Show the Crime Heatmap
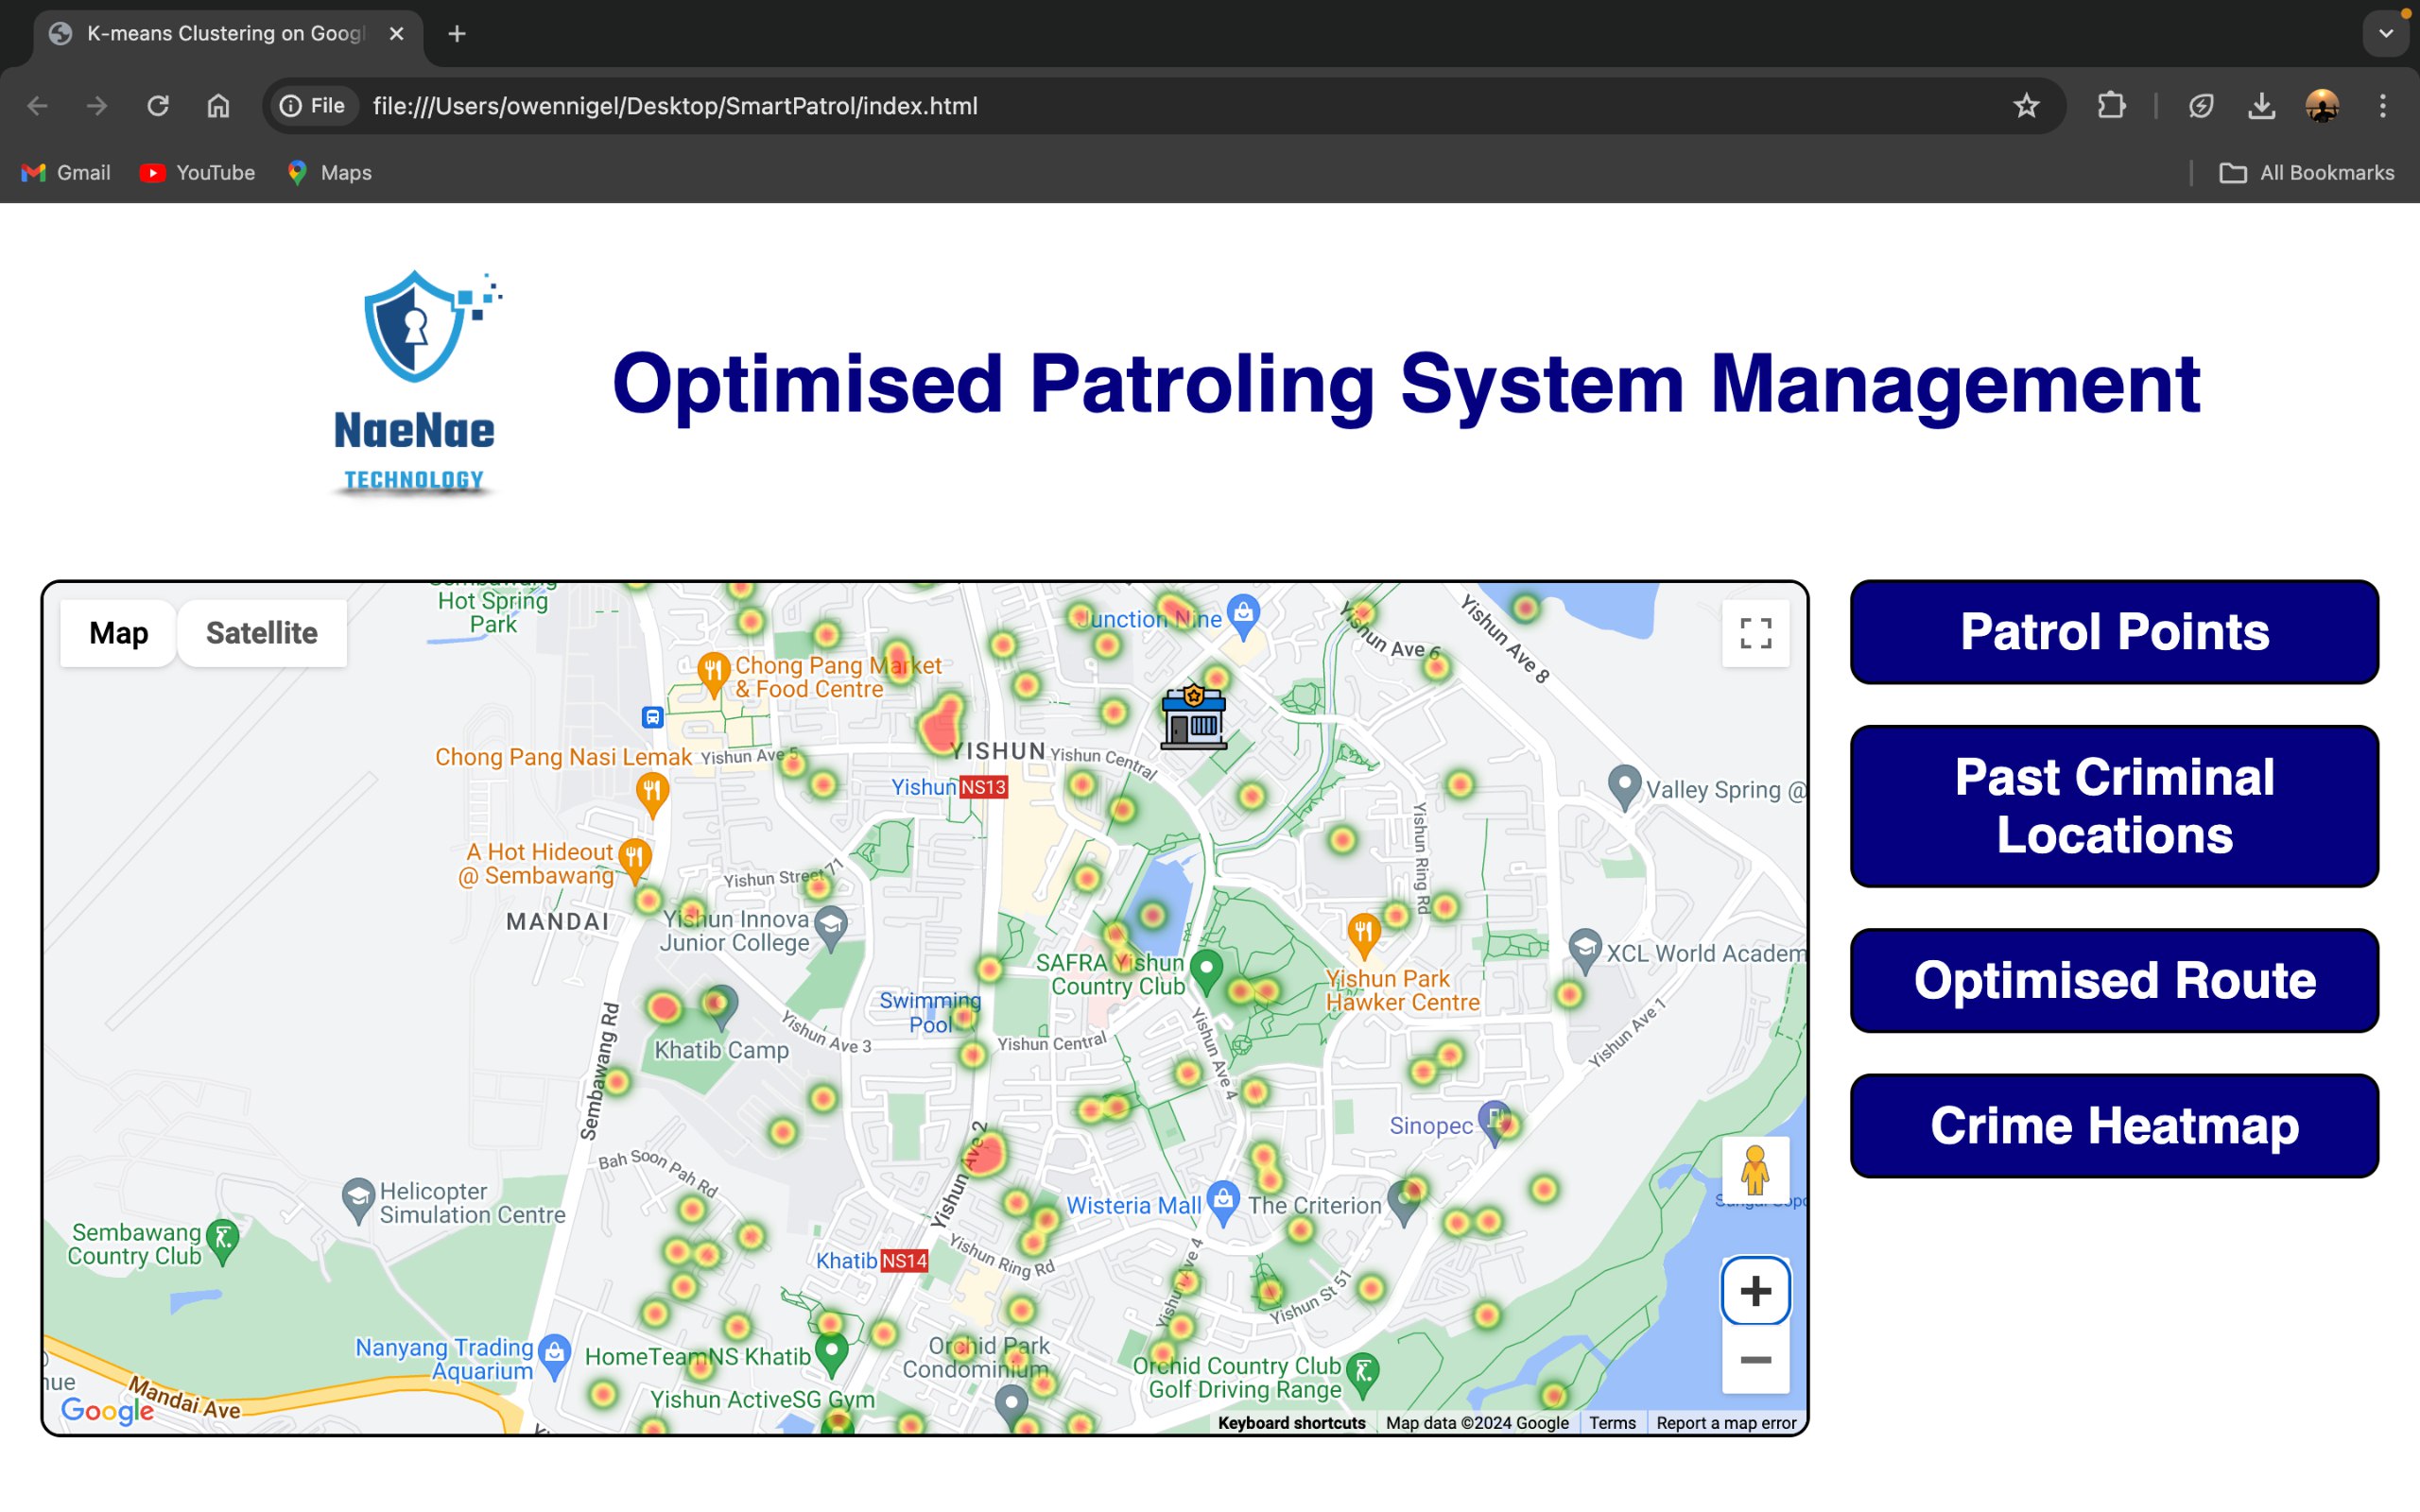 2113,1126
